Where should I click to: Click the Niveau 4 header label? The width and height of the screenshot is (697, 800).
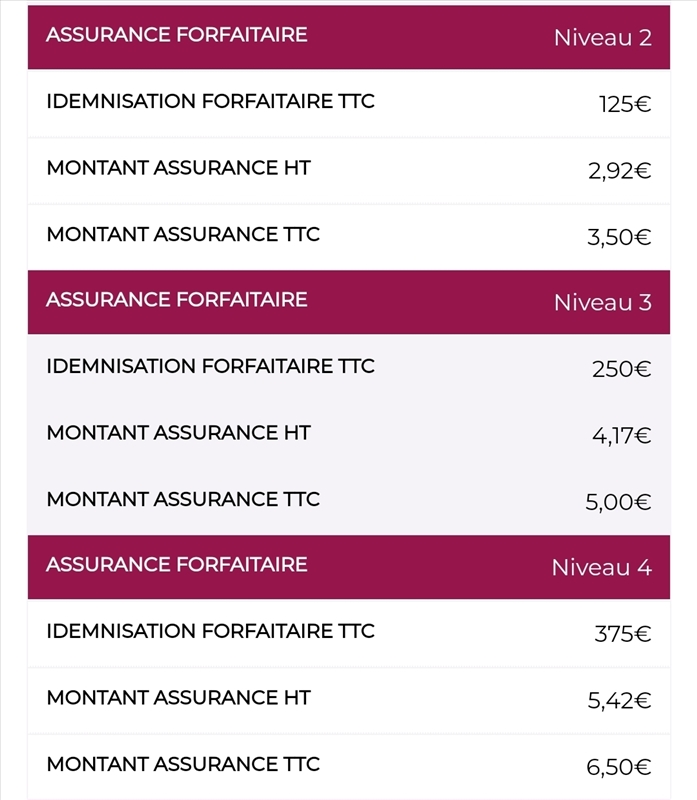[x=601, y=568]
